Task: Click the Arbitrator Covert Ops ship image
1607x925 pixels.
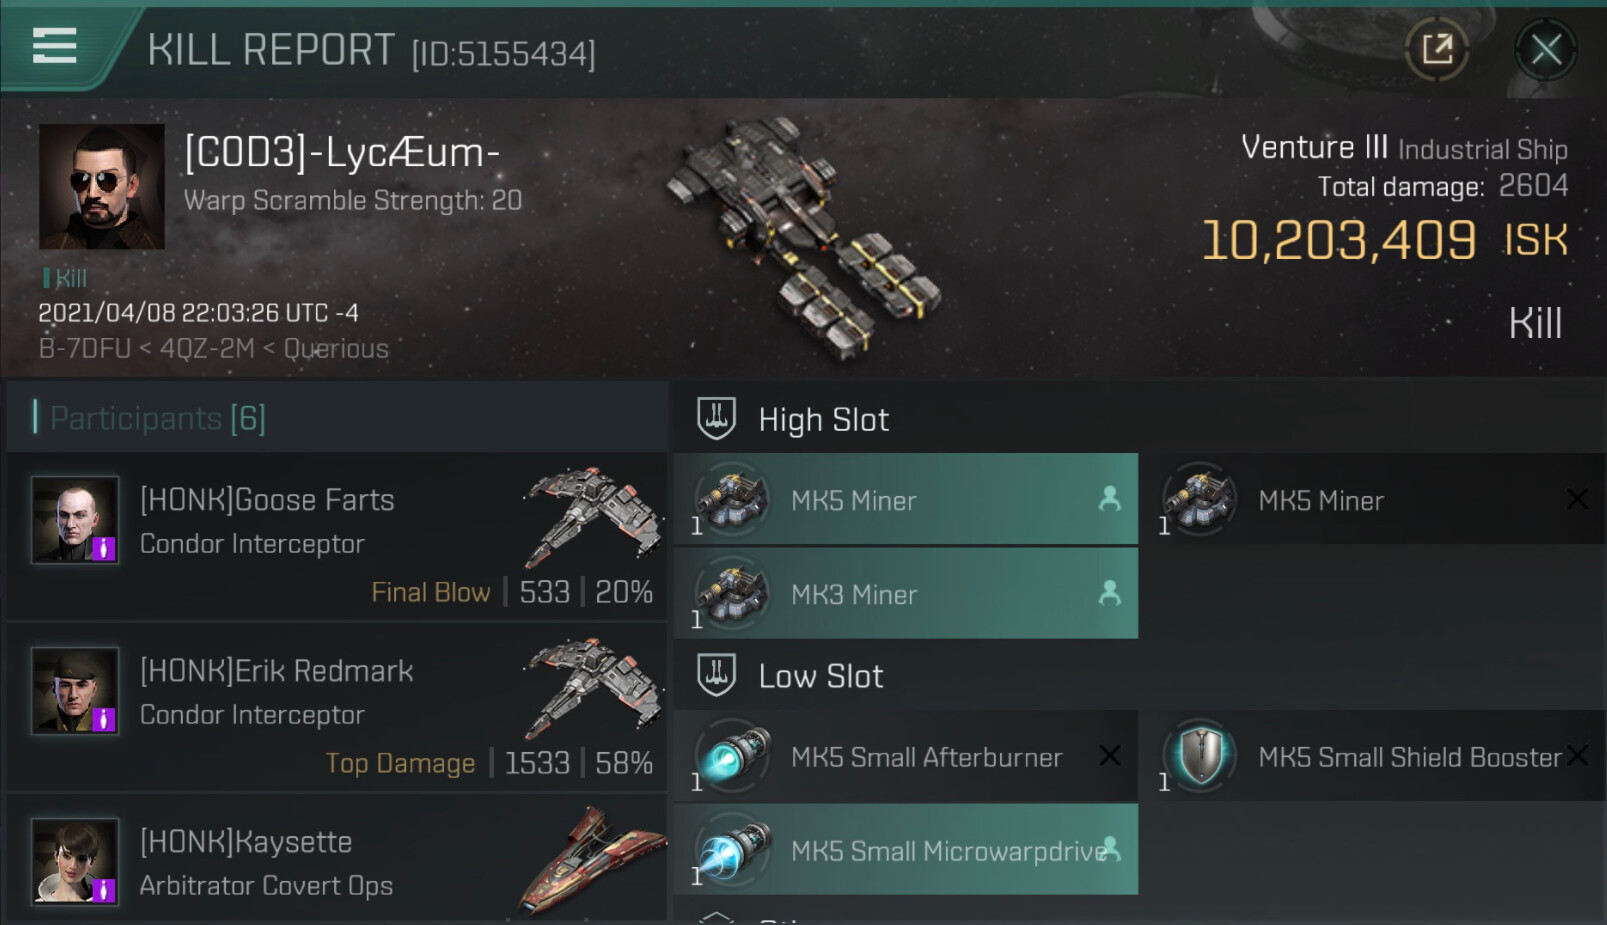Action: click(x=592, y=860)
